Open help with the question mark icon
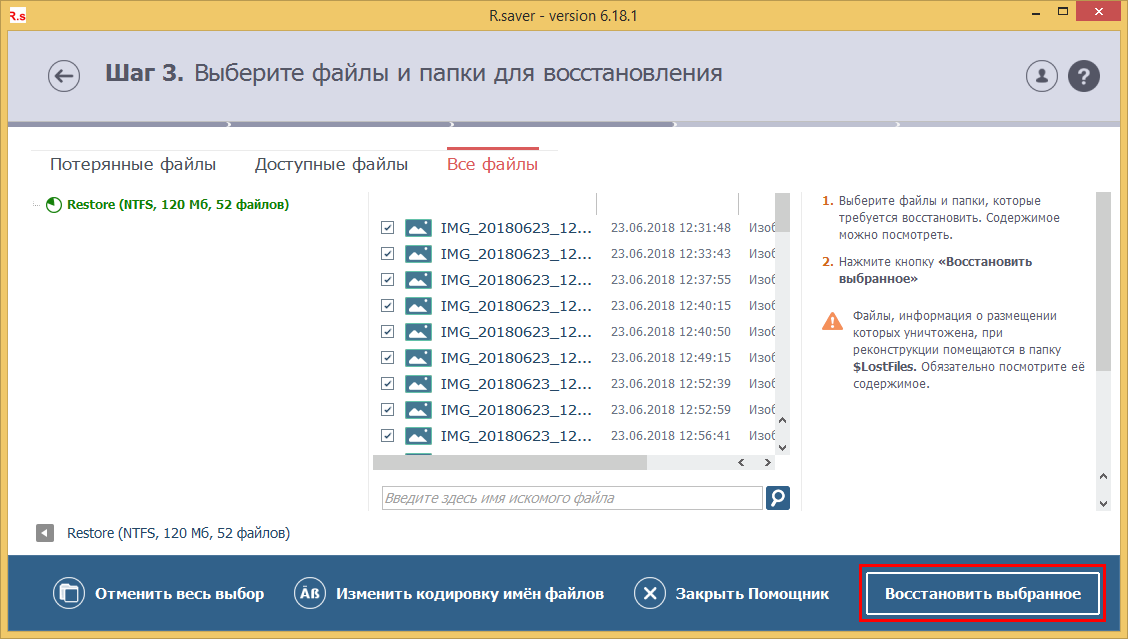 point(1084,76)
